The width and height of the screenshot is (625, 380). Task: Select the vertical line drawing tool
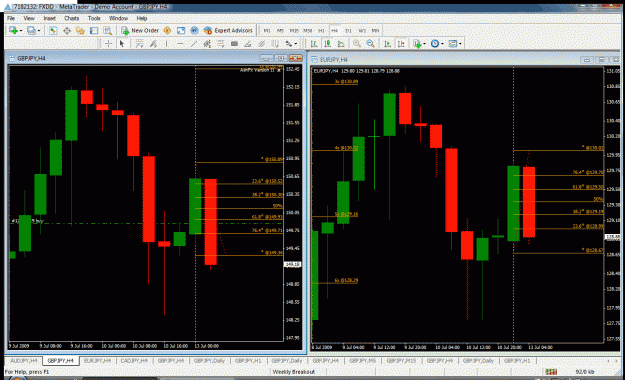[x=167, y=43]
